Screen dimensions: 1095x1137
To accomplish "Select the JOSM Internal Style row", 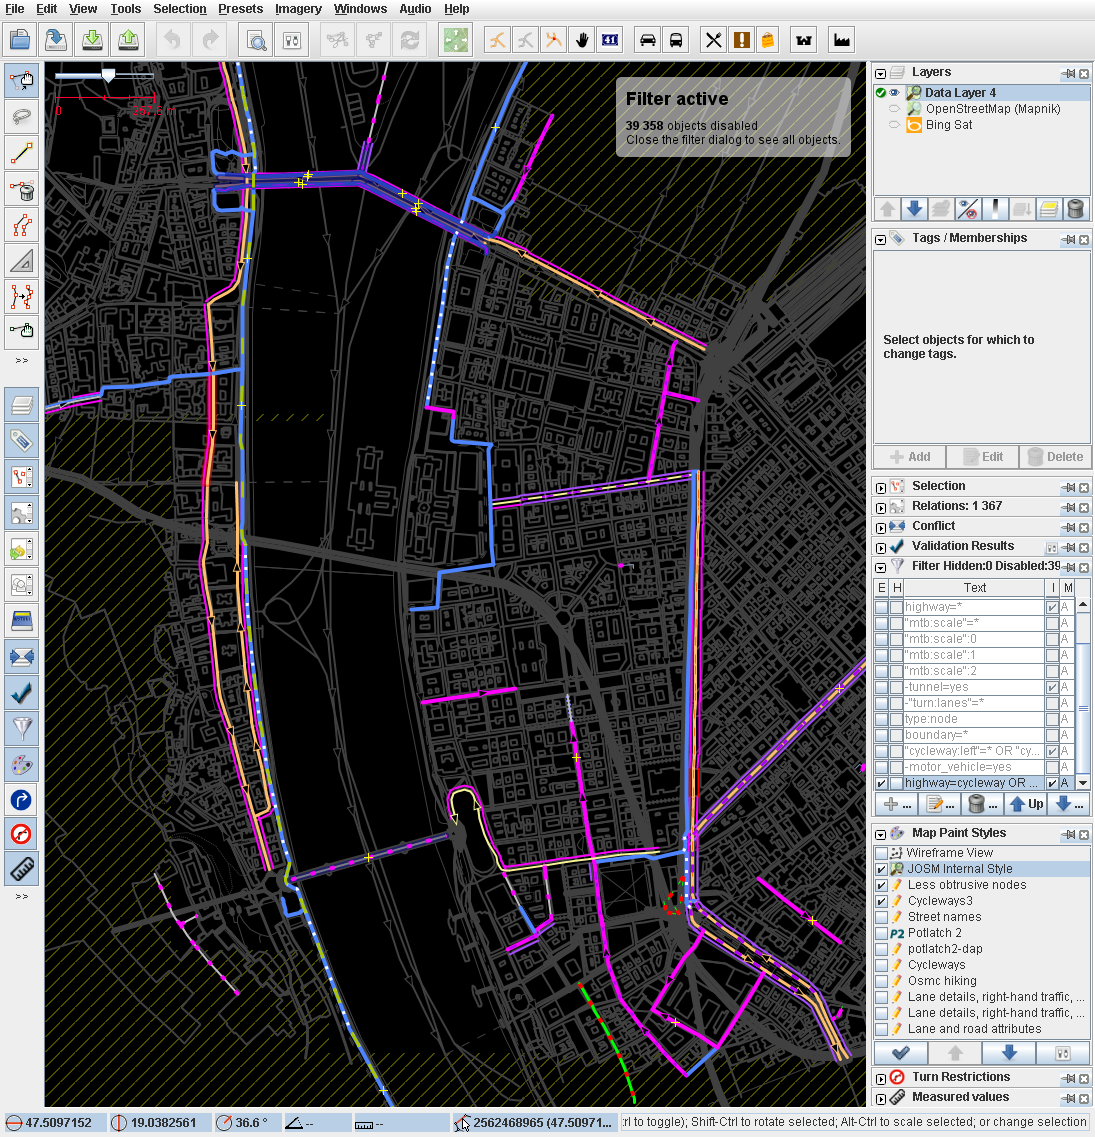I will pos(983,869).
